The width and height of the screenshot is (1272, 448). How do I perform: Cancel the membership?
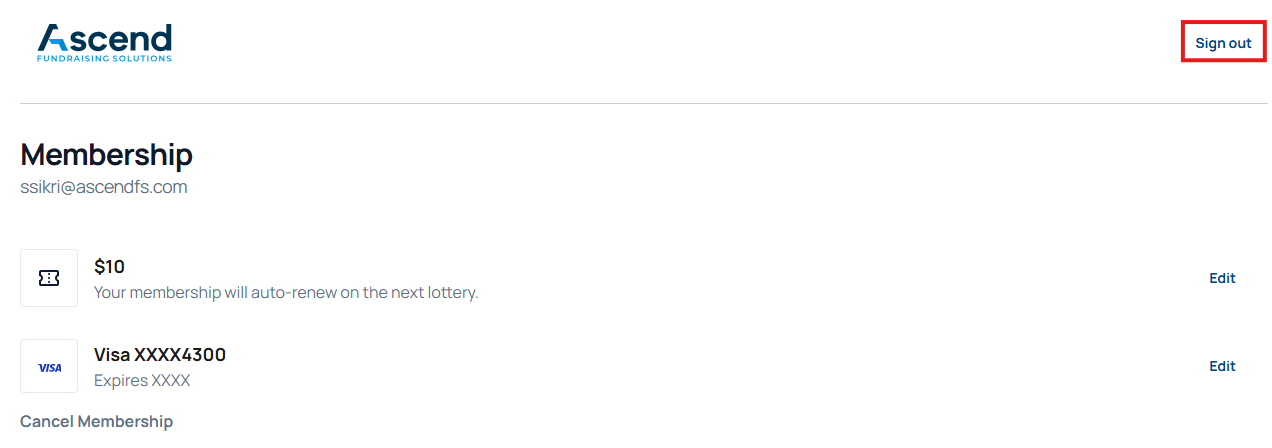(x=96, y=421)
